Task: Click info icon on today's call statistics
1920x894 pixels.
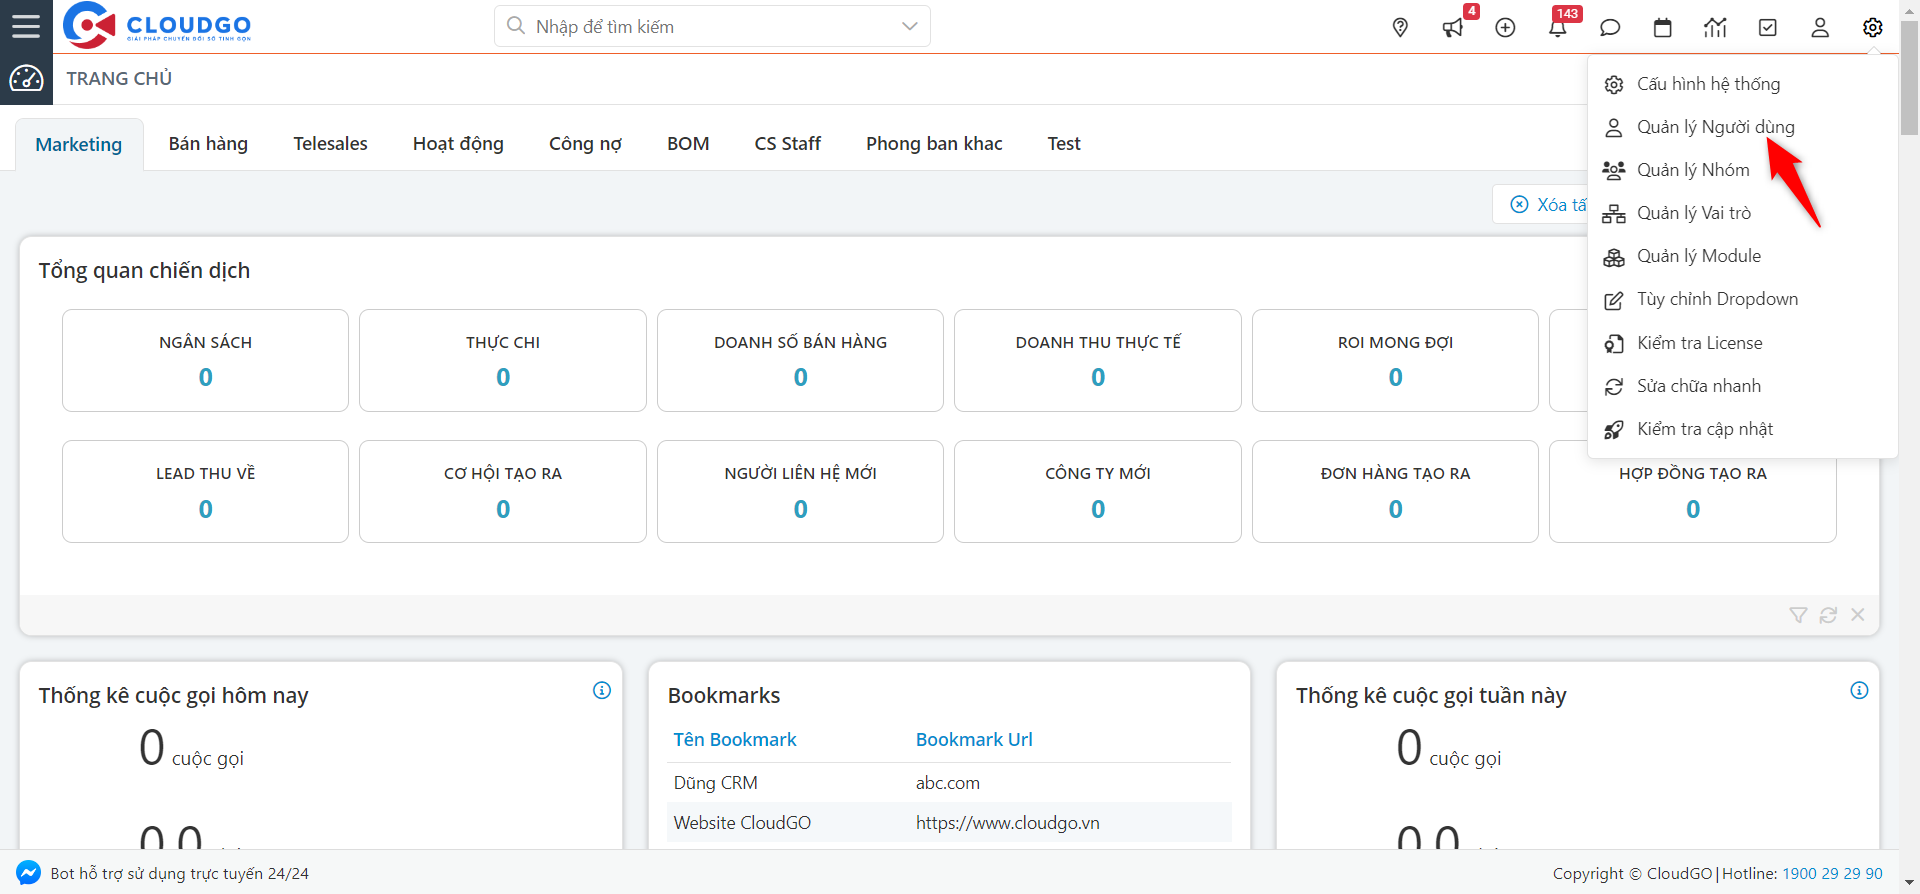Action: point(602,690)
